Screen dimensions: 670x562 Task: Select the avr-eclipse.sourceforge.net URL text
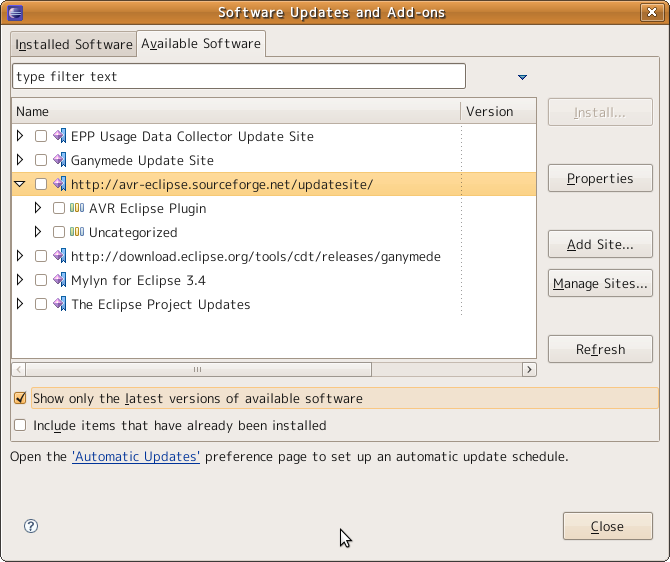pos(222,184)
